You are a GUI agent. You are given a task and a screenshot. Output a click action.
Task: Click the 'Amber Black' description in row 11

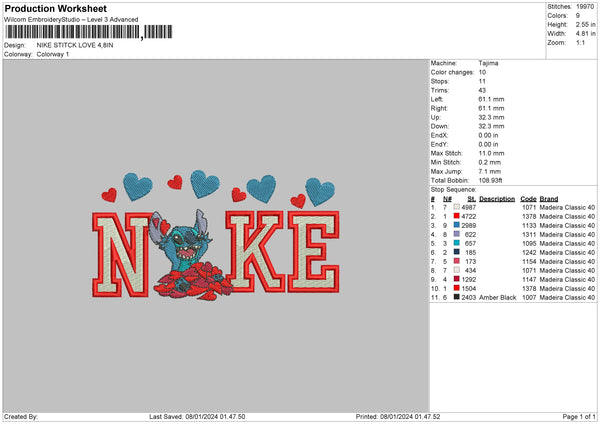click(x=498, y=297)
